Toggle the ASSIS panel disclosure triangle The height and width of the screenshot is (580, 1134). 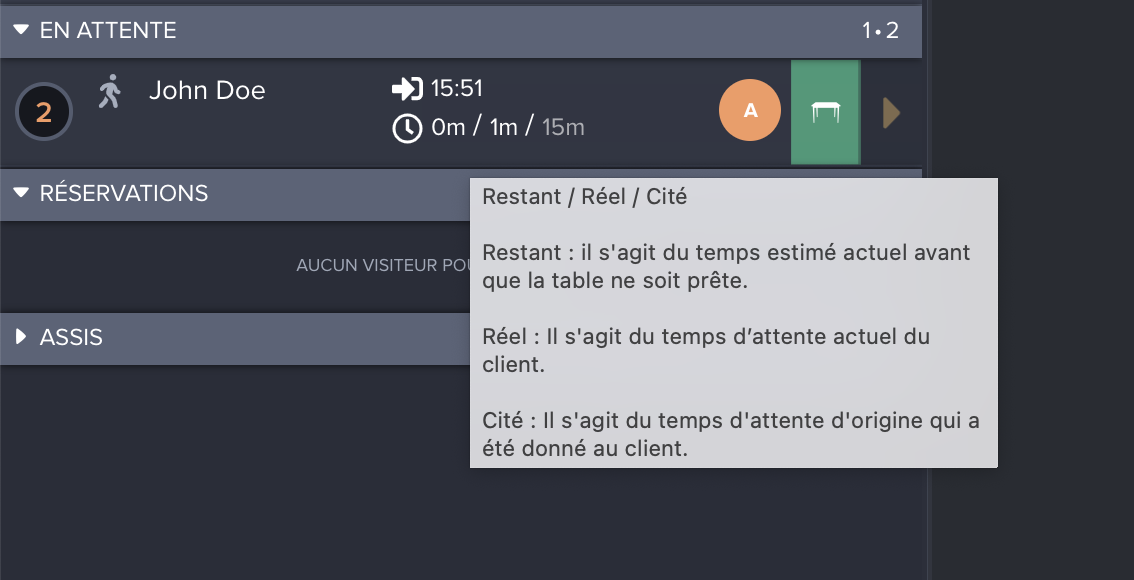coord(21,338)
